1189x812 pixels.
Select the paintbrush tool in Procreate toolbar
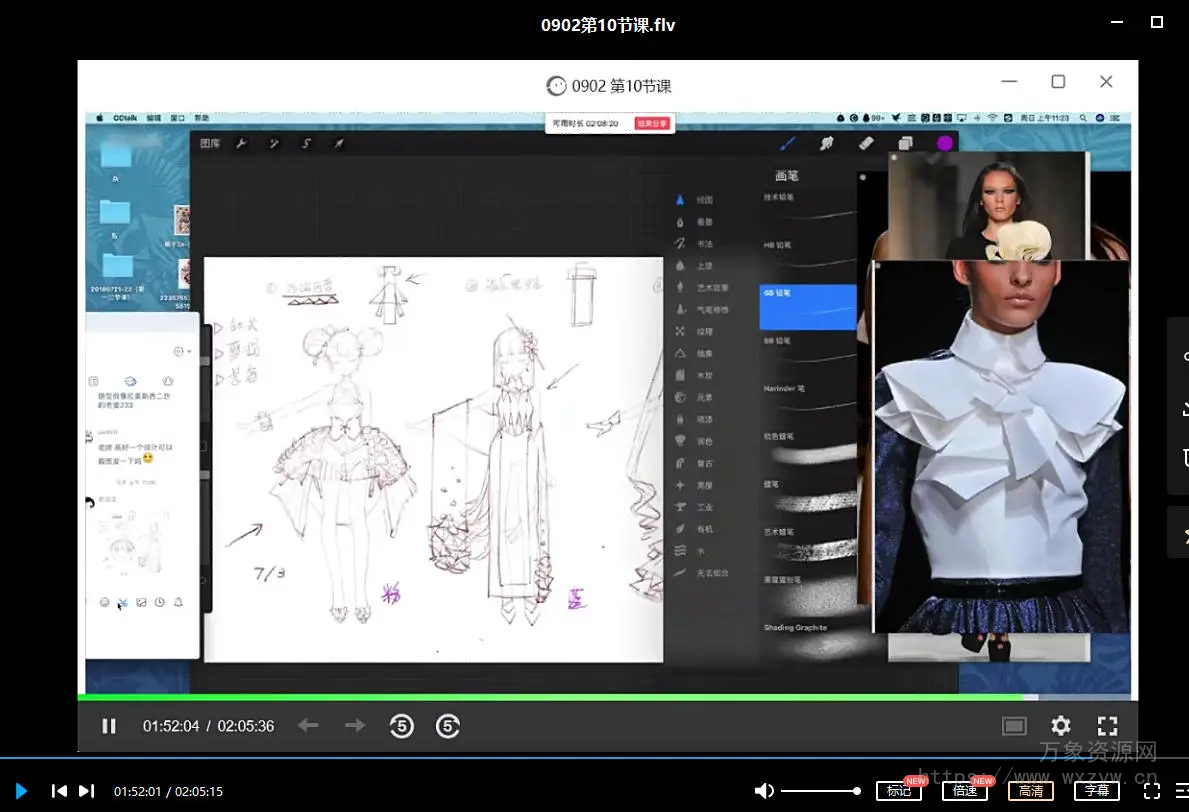coord(787,143)
